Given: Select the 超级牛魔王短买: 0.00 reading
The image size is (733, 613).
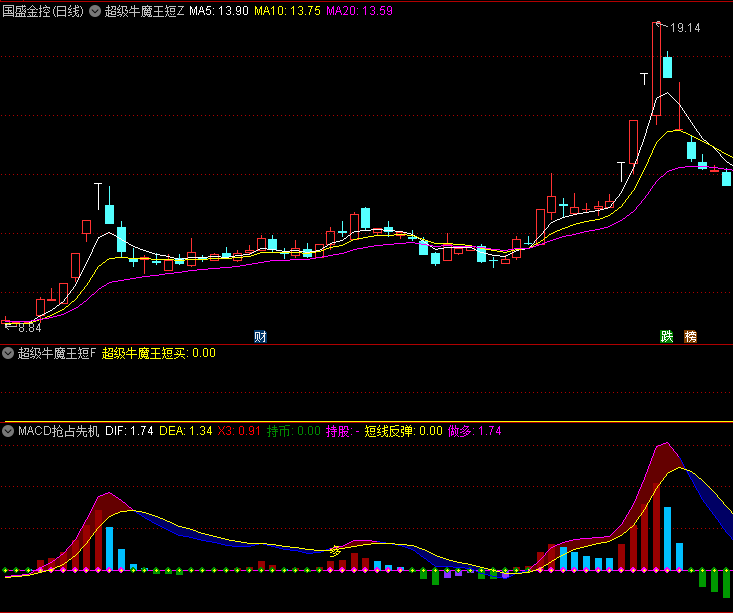Looking at the screenshot, I should point(159,353).
